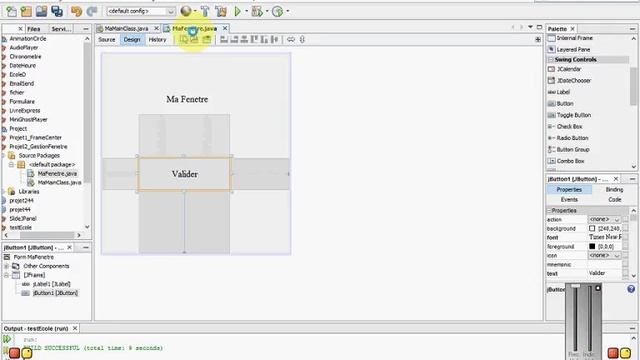Center components horizontally
The image size is (640, 360).
click(x=244, y=40)
